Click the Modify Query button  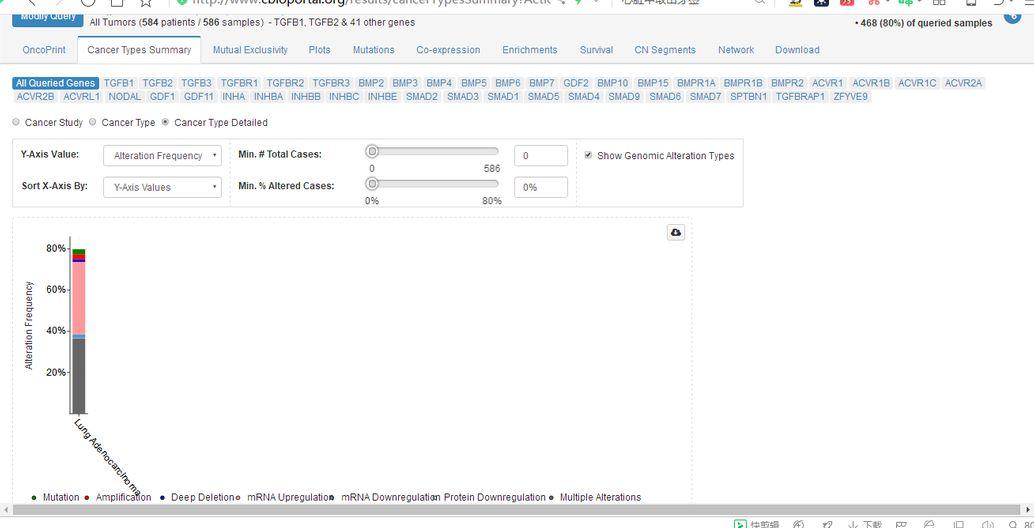point(48,17)
